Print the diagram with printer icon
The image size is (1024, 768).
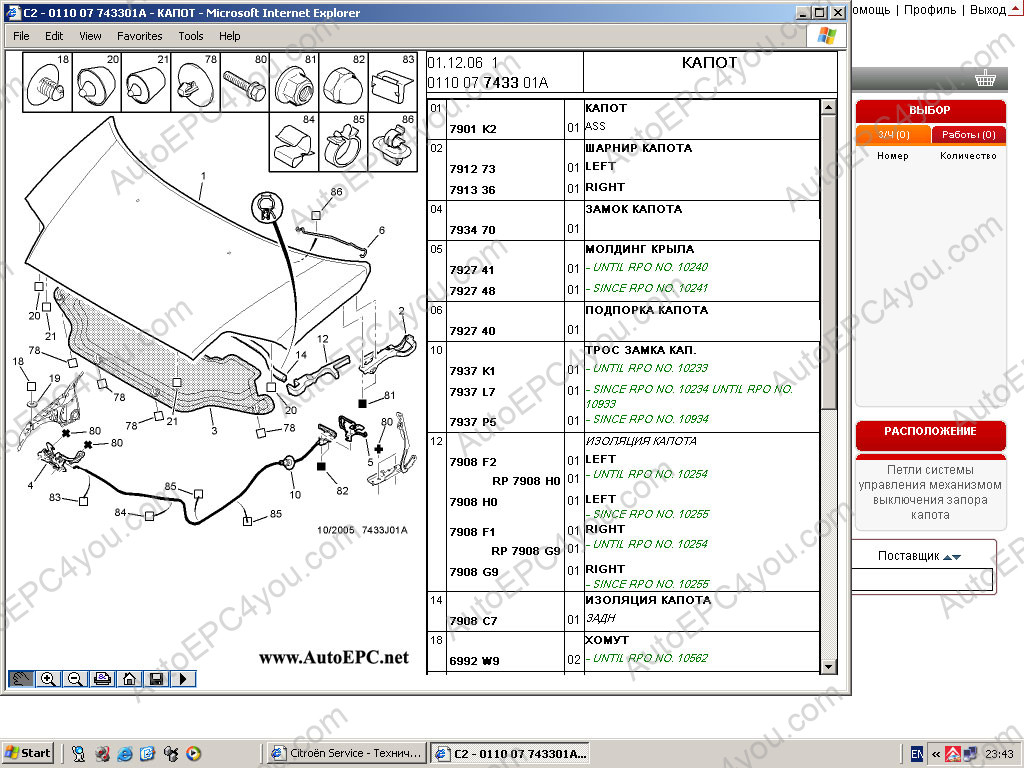(x=102, y=679)
